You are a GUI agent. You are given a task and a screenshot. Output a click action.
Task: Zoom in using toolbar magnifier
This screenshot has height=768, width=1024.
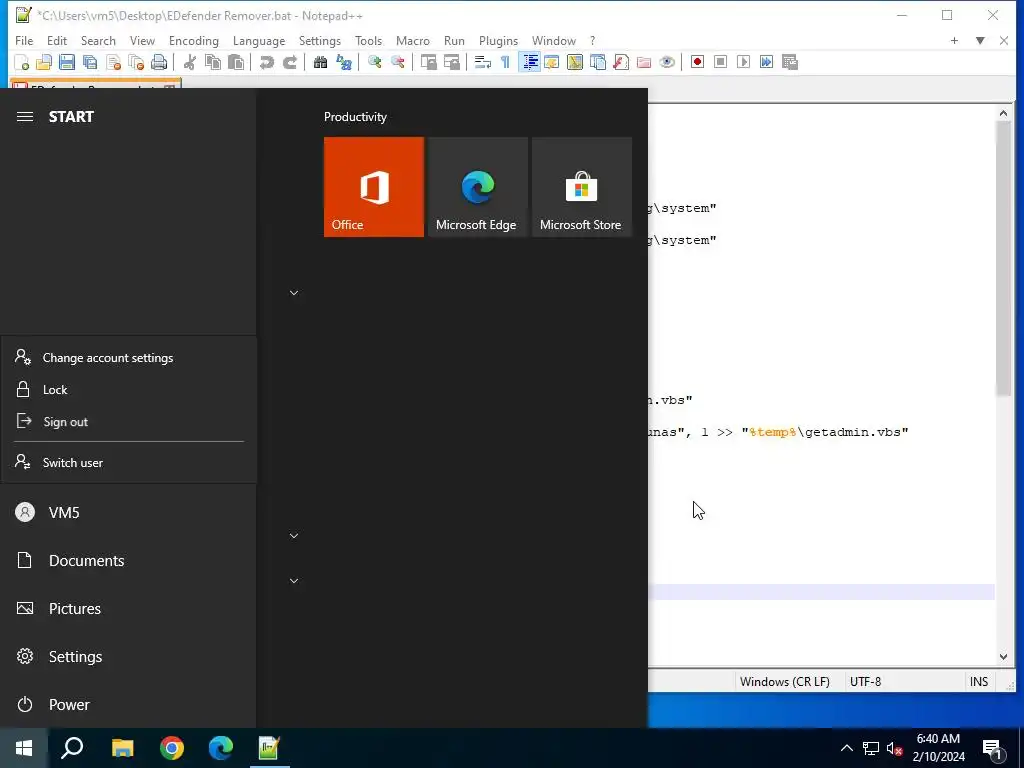pos(374,62)
